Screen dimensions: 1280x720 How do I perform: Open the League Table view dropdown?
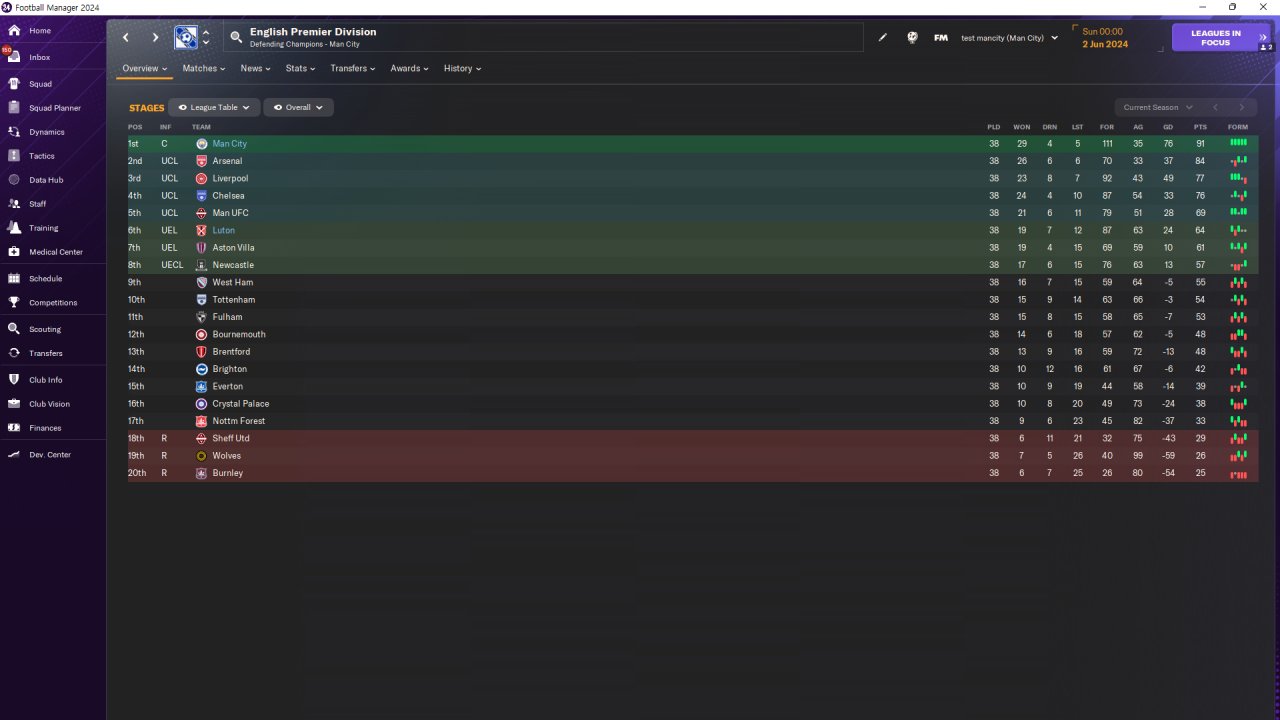click(x=214, y=107)
